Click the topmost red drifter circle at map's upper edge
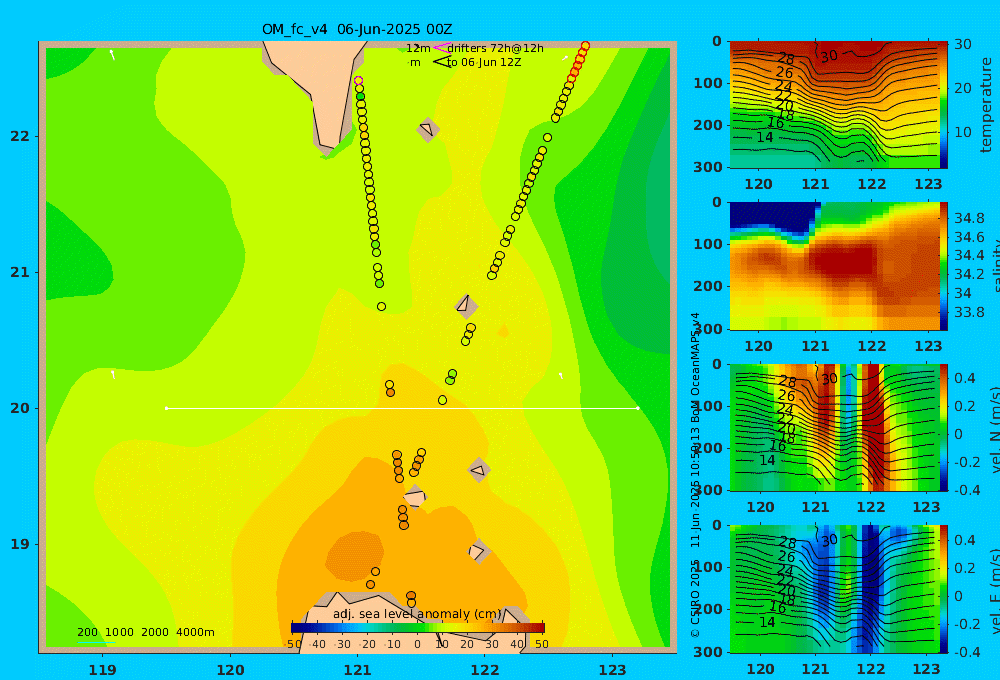The height and width of the screenshot is (680, 1000). pyautogui.click(x=585, y=46)
